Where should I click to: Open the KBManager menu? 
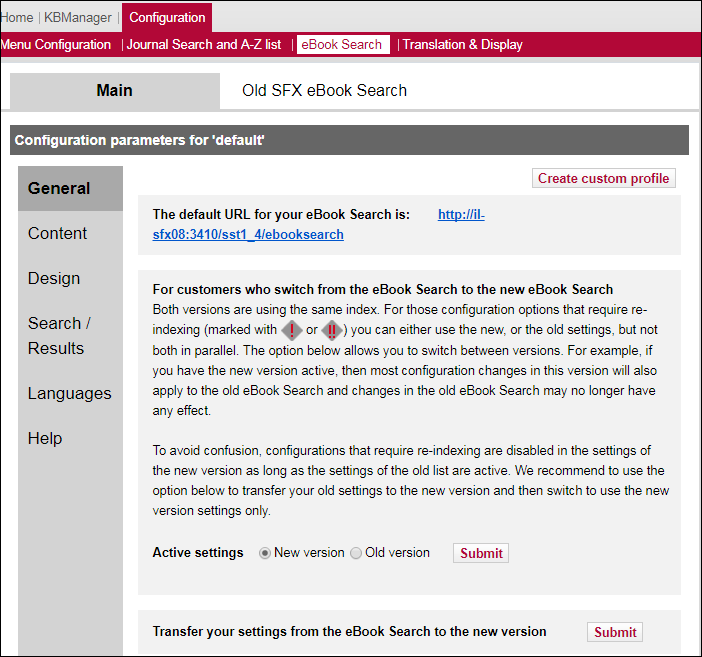[78, 17]
